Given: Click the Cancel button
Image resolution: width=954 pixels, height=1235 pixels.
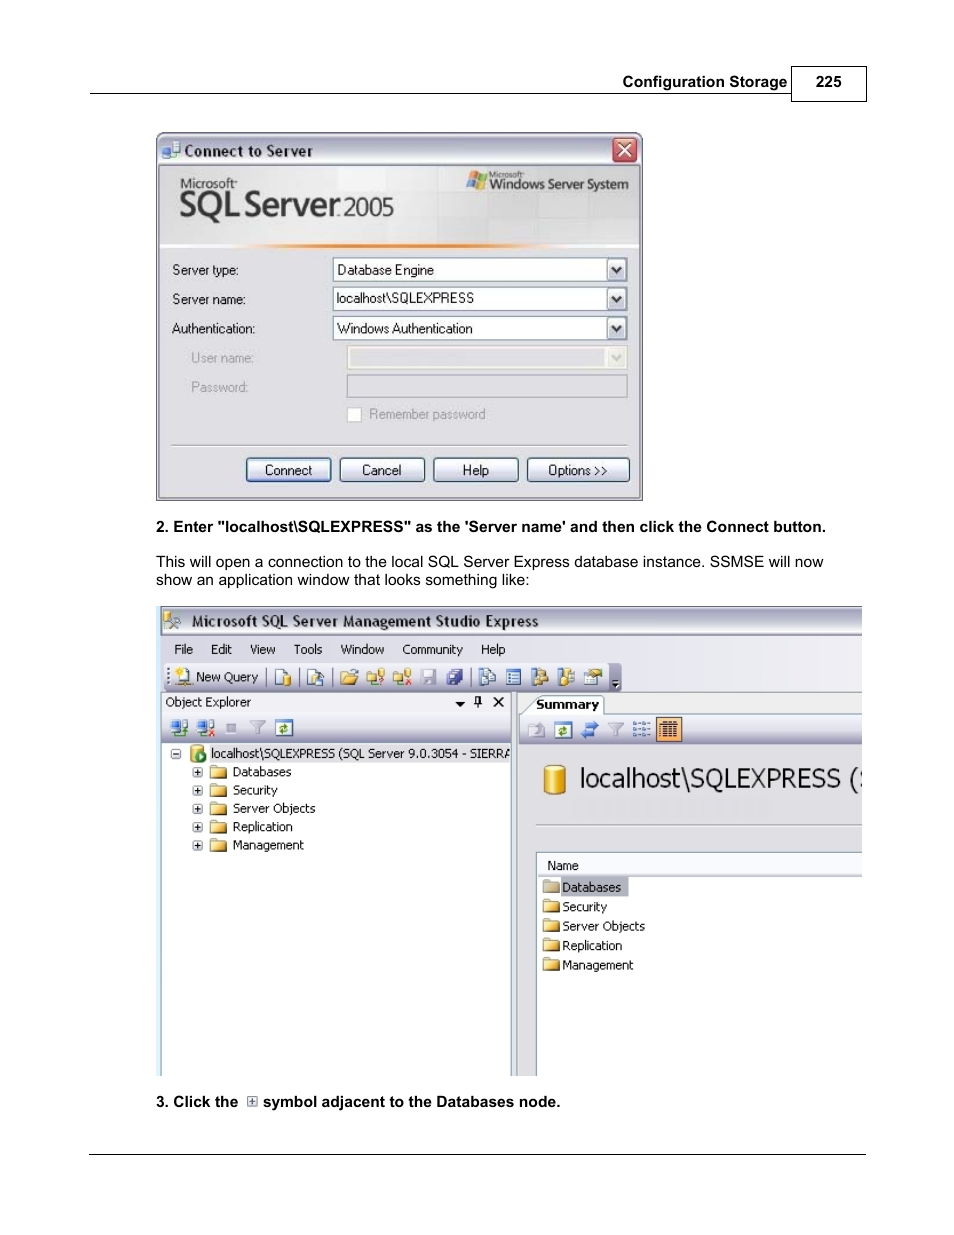Looking at the screenshot, I should [x=382, y=470].
